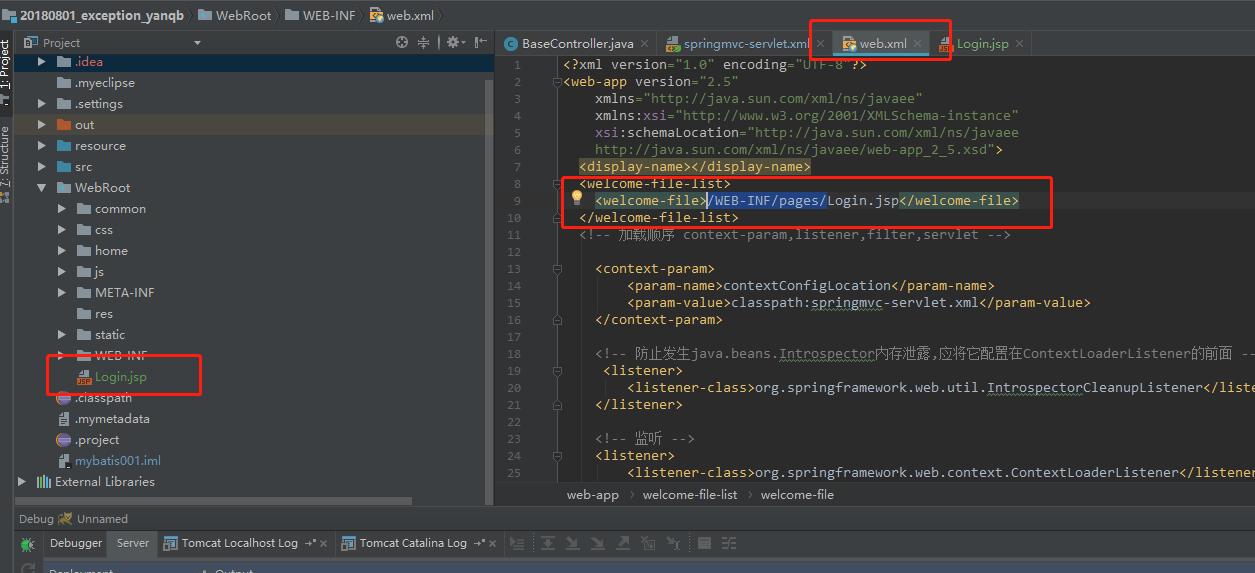Expand the src folder
The height and width of the screenshot is (573, 1255).
point(41,167)
